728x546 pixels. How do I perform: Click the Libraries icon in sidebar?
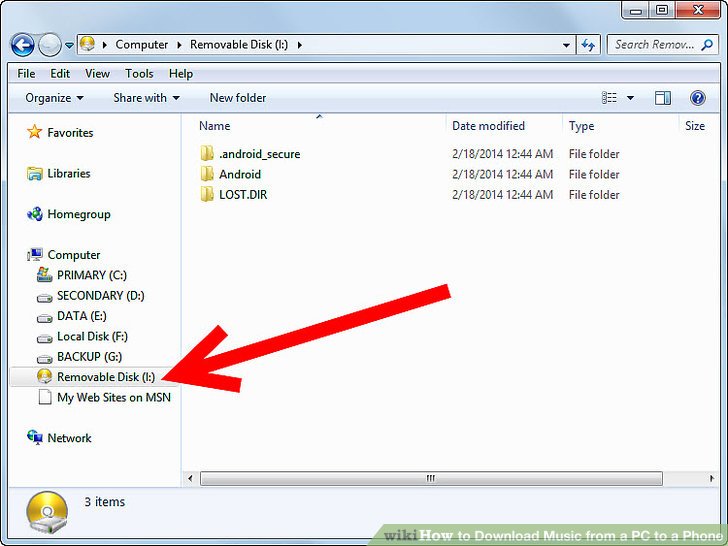[x=34, y=173]
